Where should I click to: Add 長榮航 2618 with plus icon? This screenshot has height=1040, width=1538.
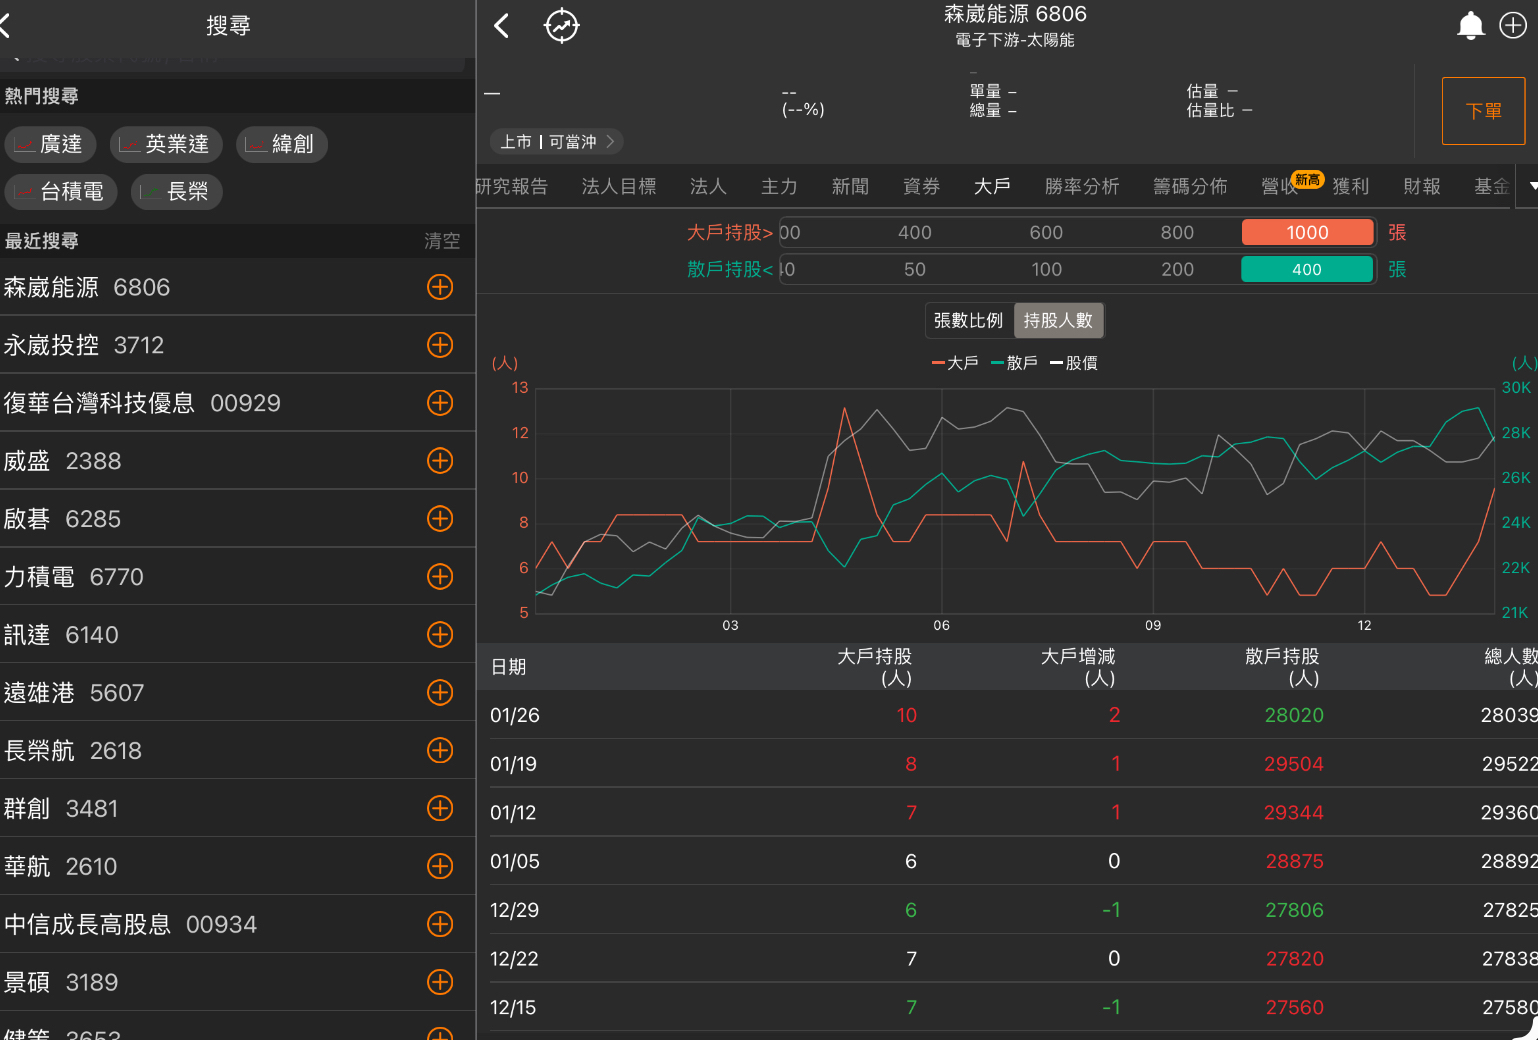click(440, 751)
